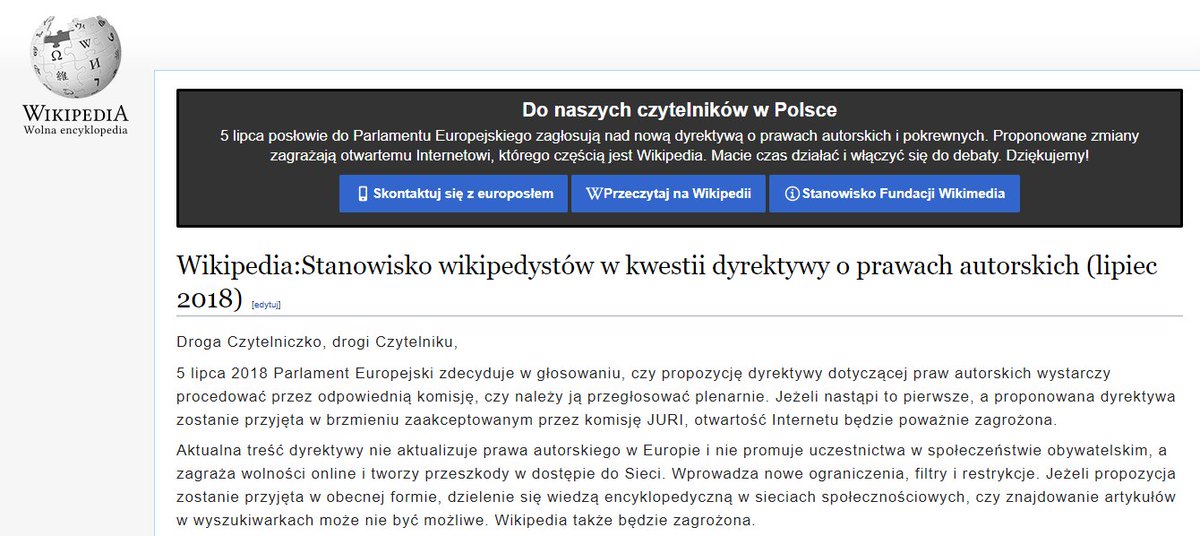
Task: Click the [edytuj] link by the heading
Action: point(266,303)
